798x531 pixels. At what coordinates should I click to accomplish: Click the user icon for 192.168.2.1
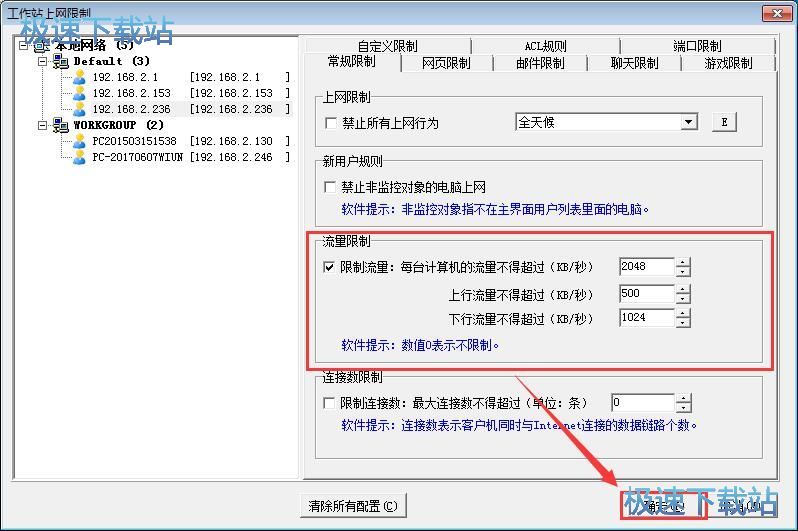pyautogui.click(x=79, y=77)
